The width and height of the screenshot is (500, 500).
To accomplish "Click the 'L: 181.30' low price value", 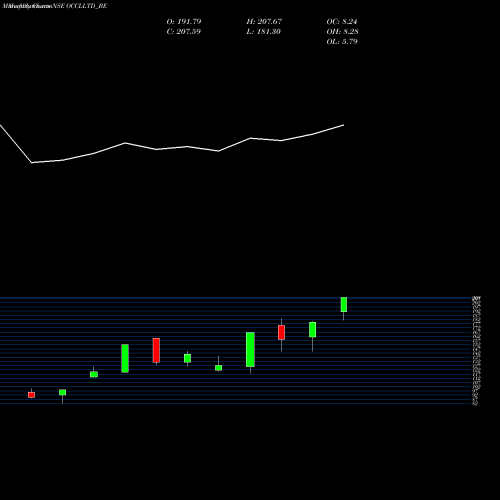I will tap(263, 31).
